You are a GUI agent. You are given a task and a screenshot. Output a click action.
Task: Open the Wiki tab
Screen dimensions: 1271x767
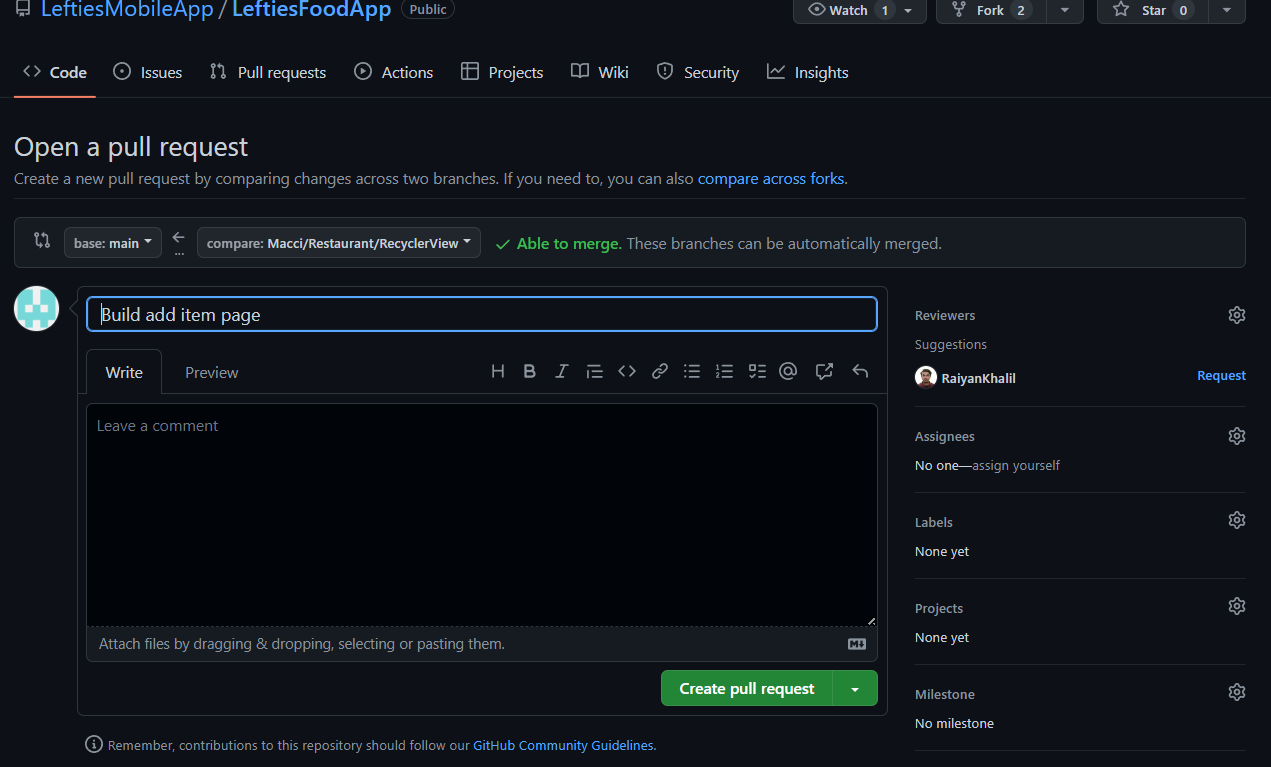(x=600, y=72)
